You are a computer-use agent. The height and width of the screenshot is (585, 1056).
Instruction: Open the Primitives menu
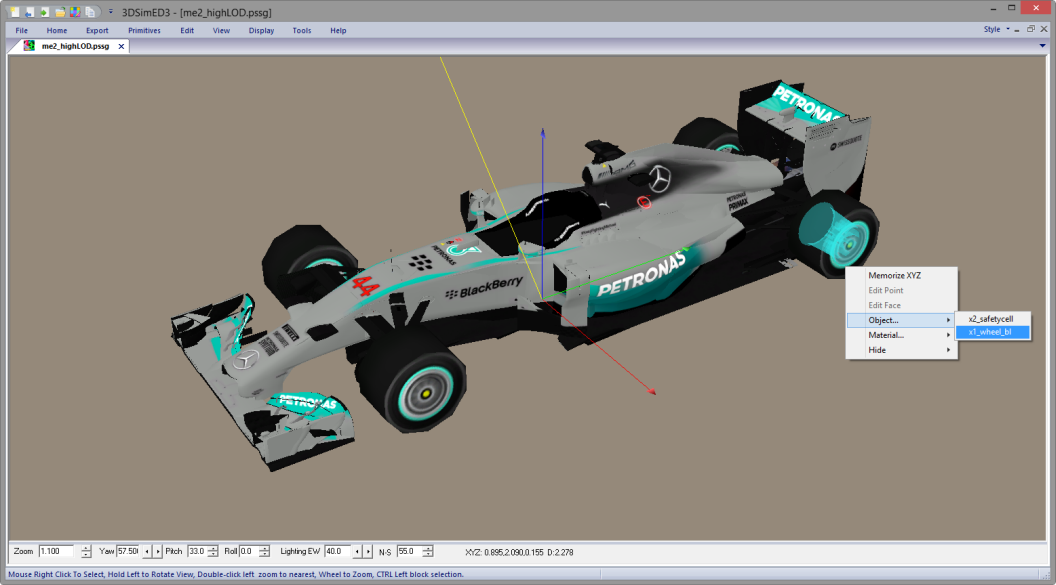pos(144,30)
